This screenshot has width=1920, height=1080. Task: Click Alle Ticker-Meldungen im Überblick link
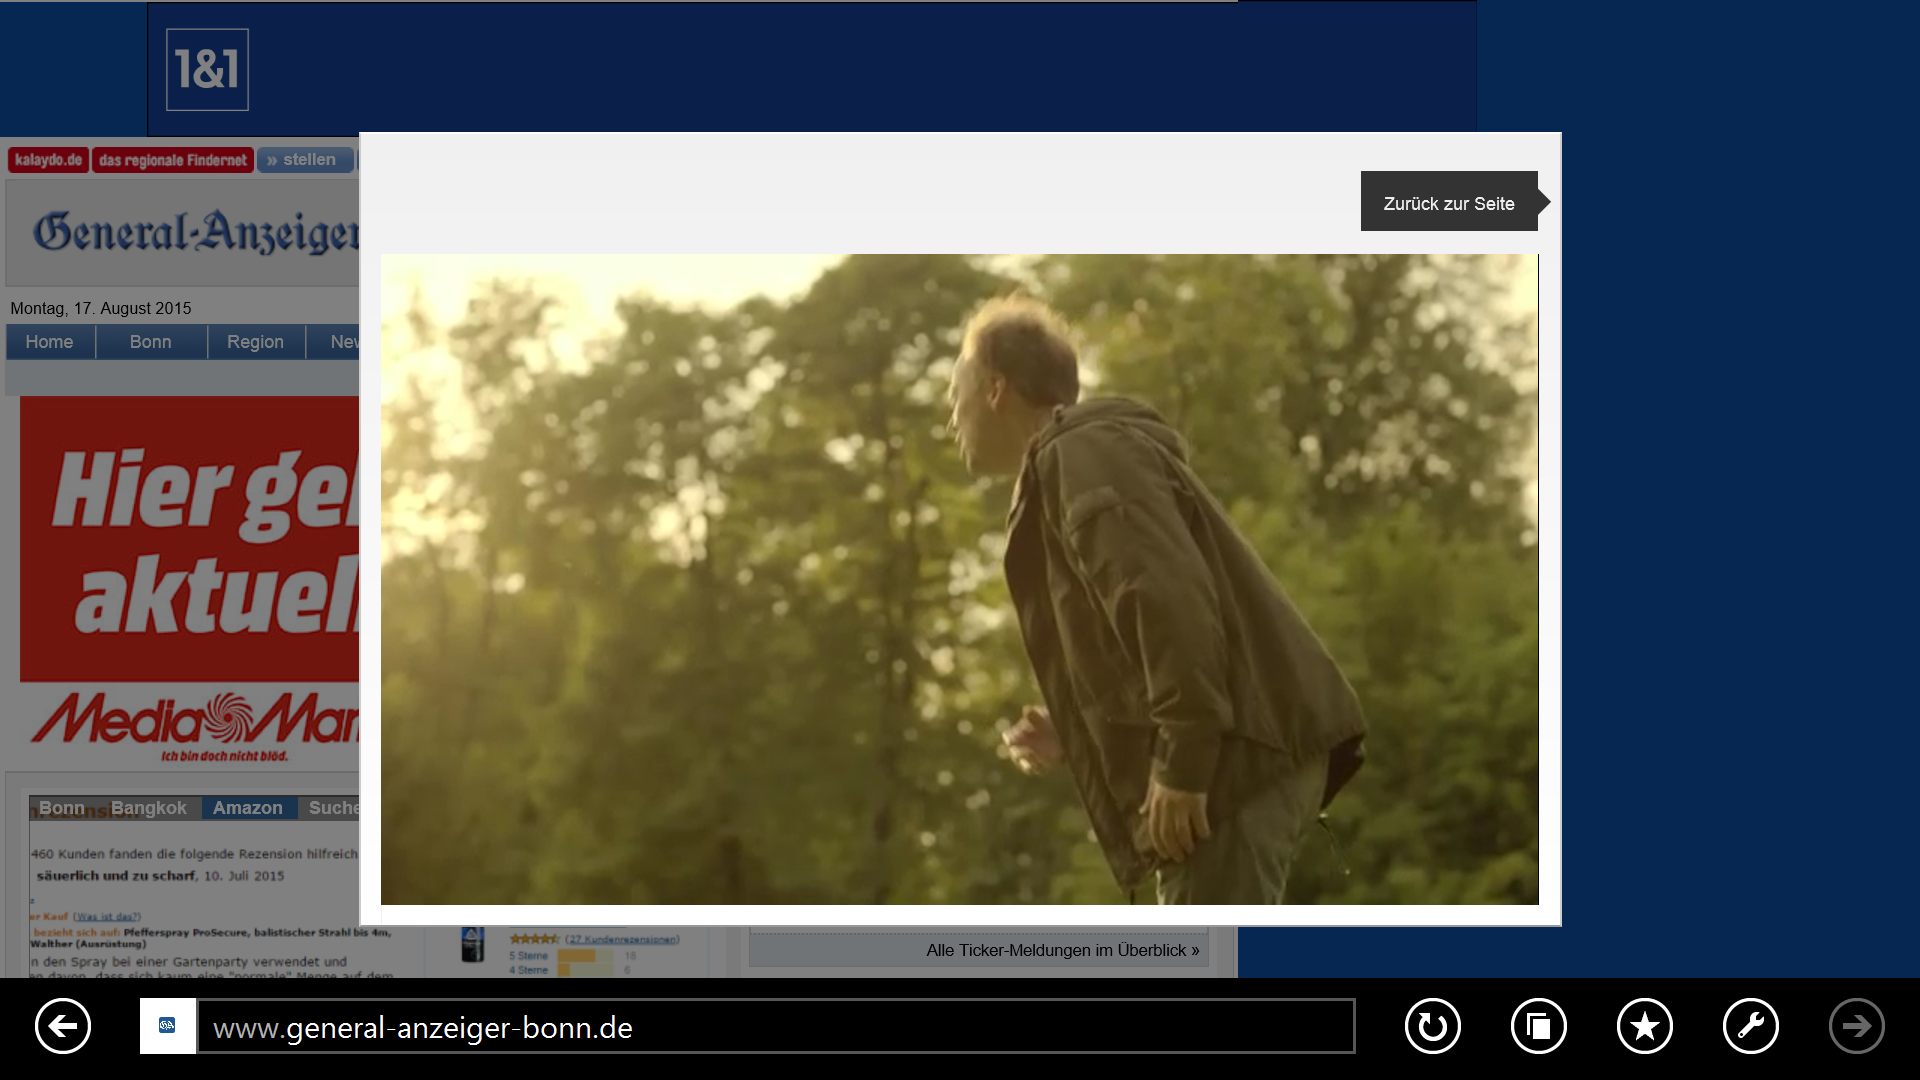pos(1062,950)
